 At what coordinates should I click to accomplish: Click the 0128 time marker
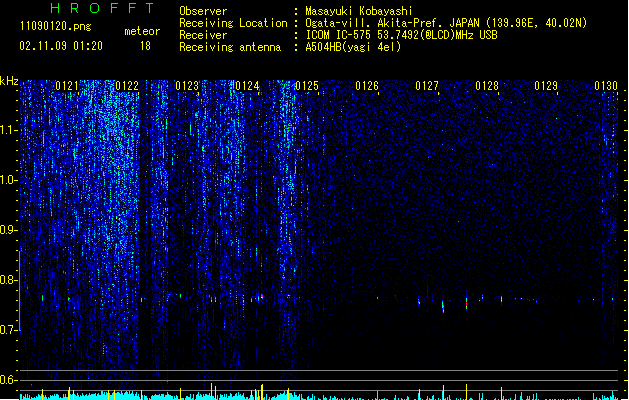click(x=487, y=86)
